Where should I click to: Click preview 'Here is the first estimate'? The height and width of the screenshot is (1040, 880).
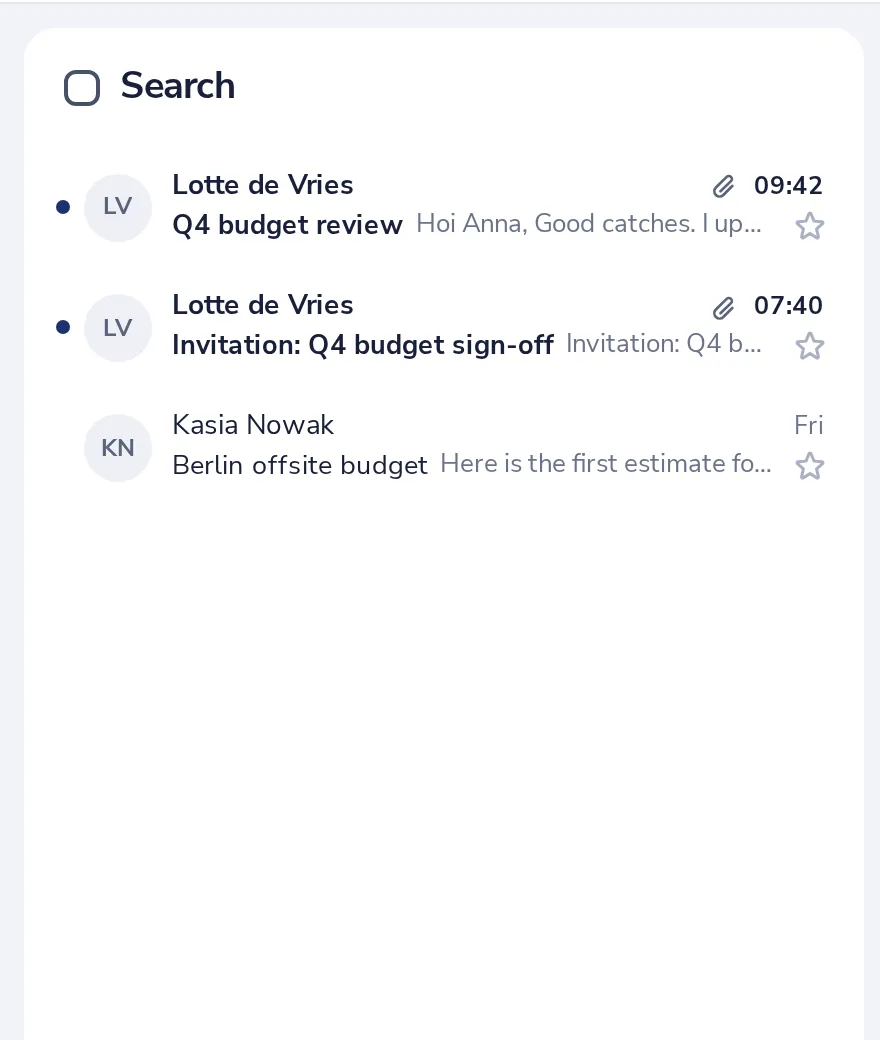(x=605, y=464)
